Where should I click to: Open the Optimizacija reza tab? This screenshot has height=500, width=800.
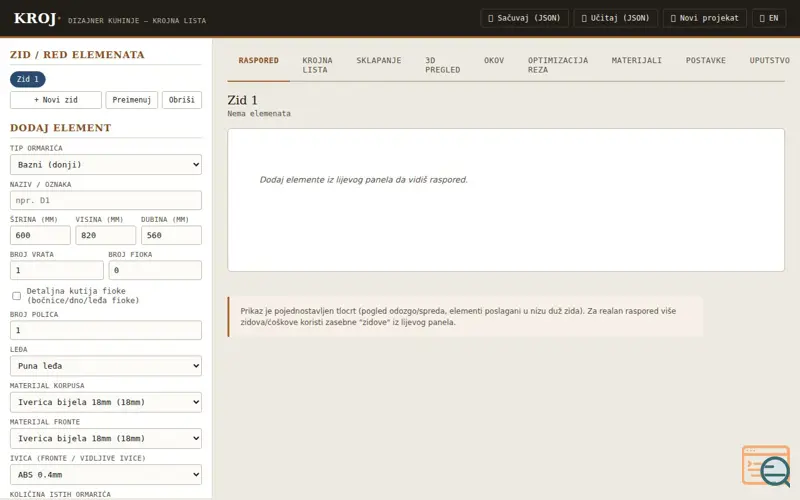pyautogui.click(x=558, y=65)
